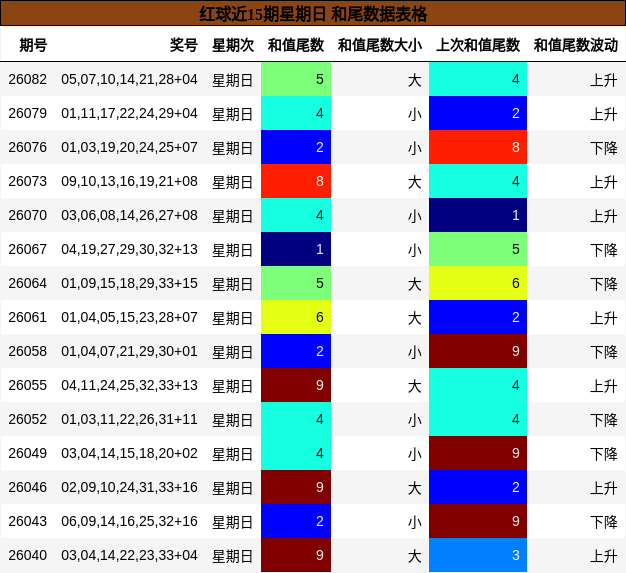
Task: Click 上升 in row 26082
Action: click(604, 80)
